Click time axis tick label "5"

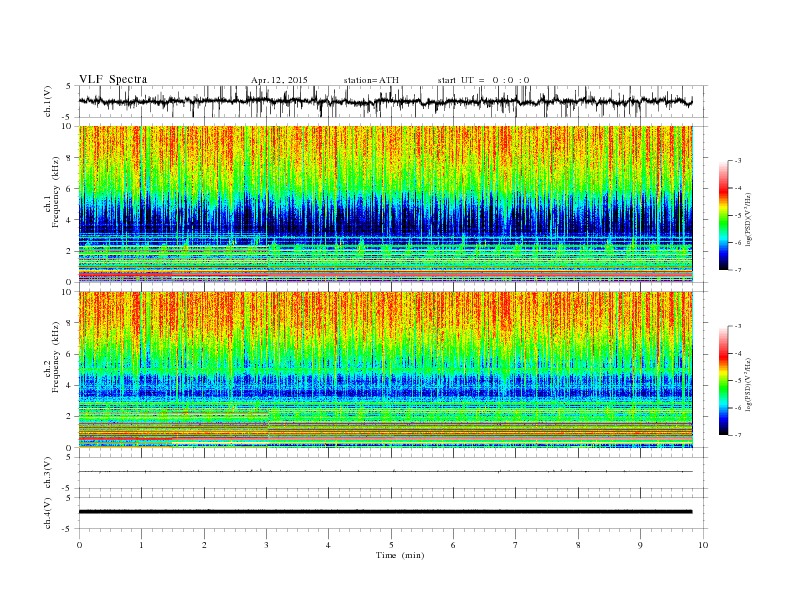pyautogui.click(x=391, y=545)
